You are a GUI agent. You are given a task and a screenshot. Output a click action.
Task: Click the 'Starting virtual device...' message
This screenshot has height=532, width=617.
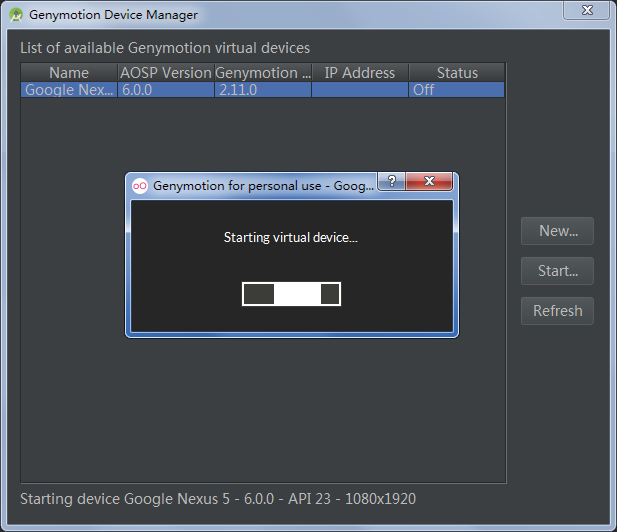pos(291,237)
